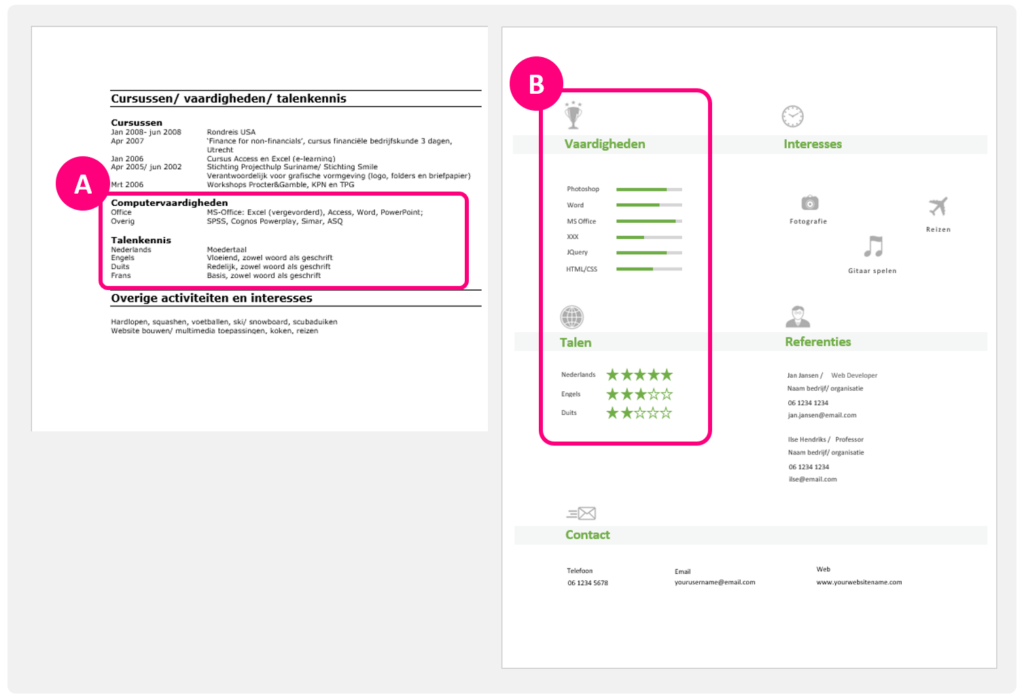Click the person icon above Referenties

[797, 316]
